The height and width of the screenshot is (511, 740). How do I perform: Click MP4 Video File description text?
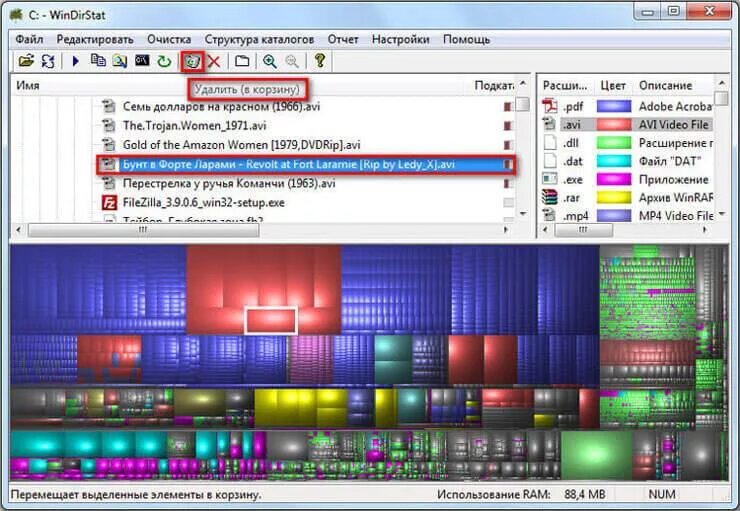(676, 216)
